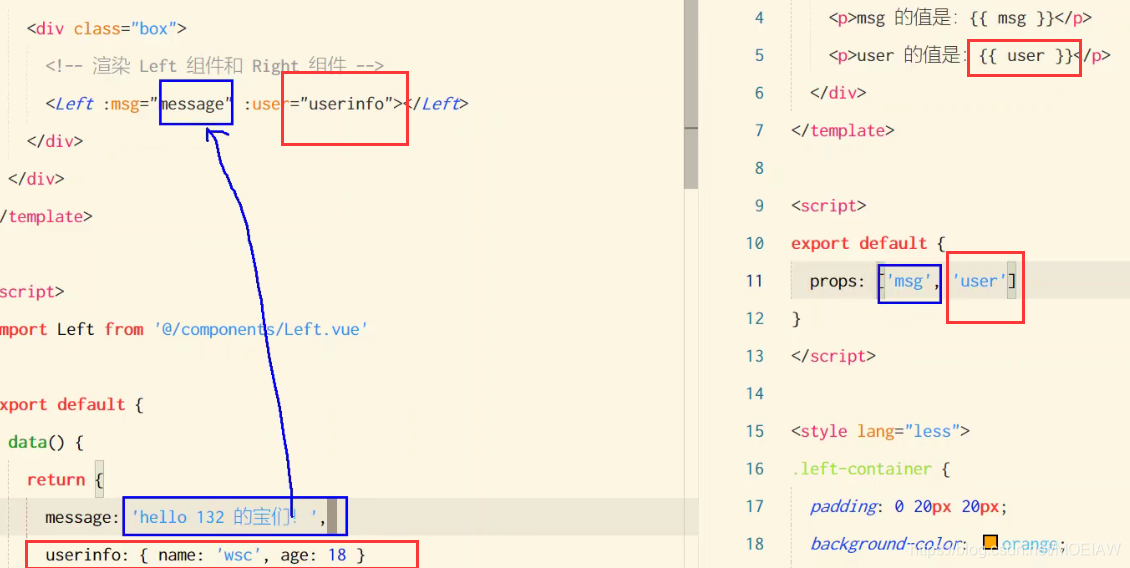1130x568 pixels.
Task: Click the .left-container selector on line 16
Action: pyautogui.click(x=862, y=469)
